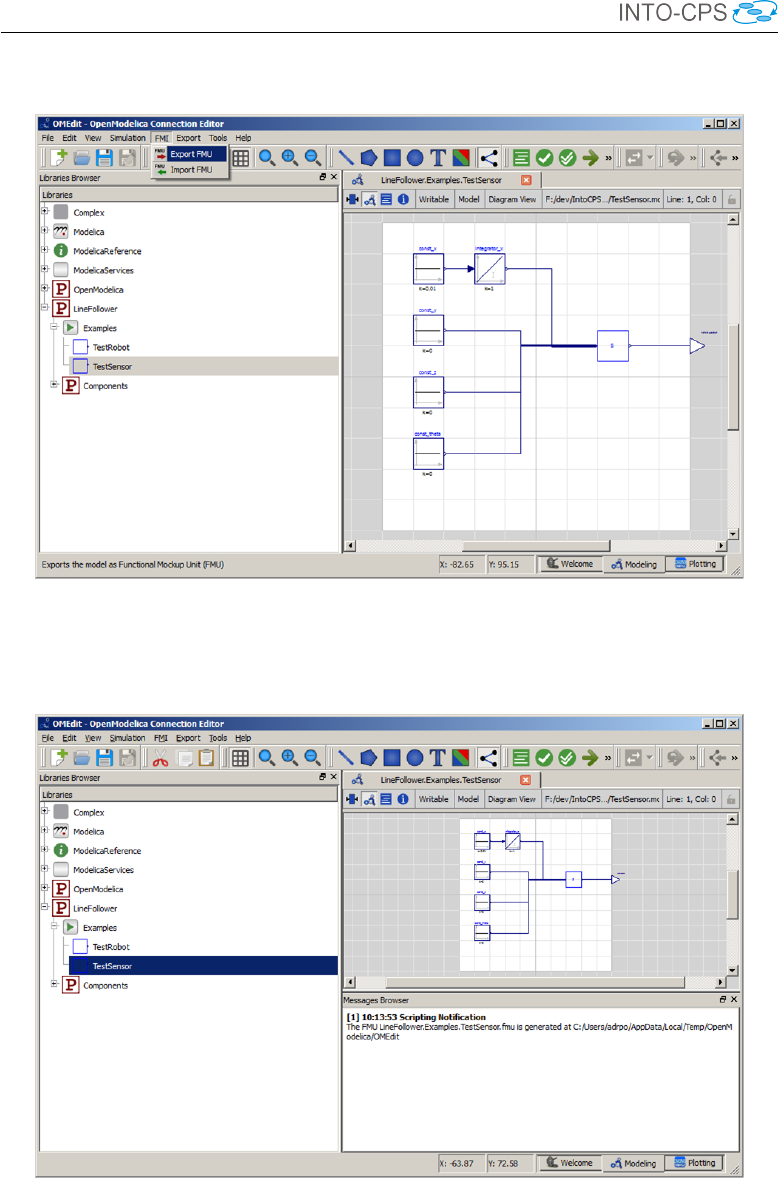Toggle grid lines in window with FMI menu open

coord(240,158)
